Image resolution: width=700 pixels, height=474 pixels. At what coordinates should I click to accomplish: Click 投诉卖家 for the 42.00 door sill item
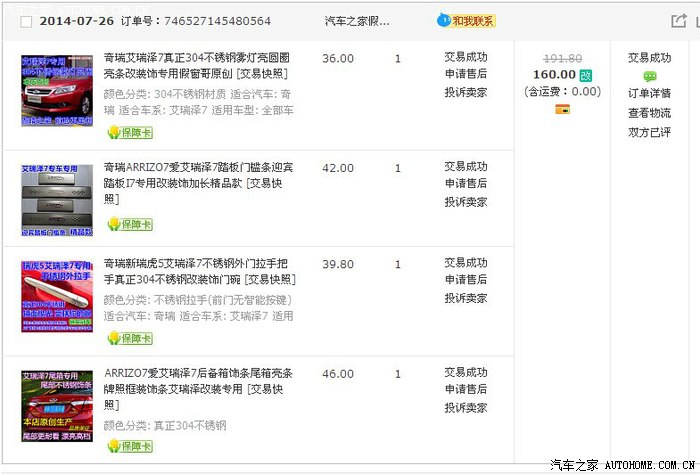tap(466, 202)
